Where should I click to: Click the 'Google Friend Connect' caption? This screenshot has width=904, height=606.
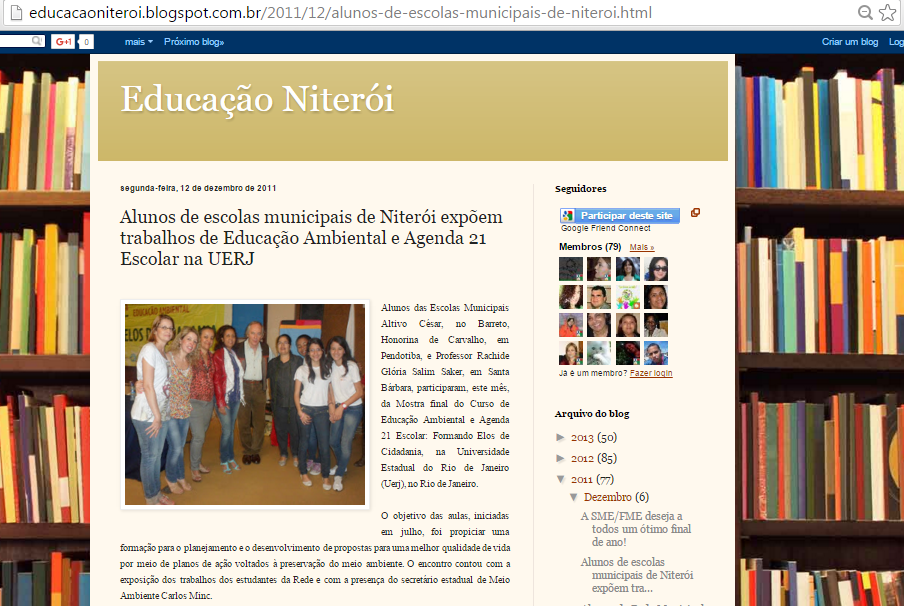(605, 228)
